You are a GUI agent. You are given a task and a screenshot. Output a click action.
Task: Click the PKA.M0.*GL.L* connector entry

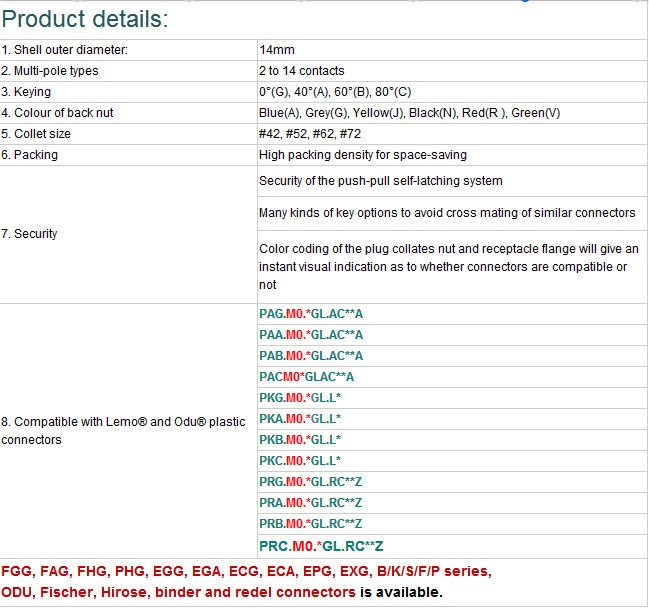pos(300,419)
